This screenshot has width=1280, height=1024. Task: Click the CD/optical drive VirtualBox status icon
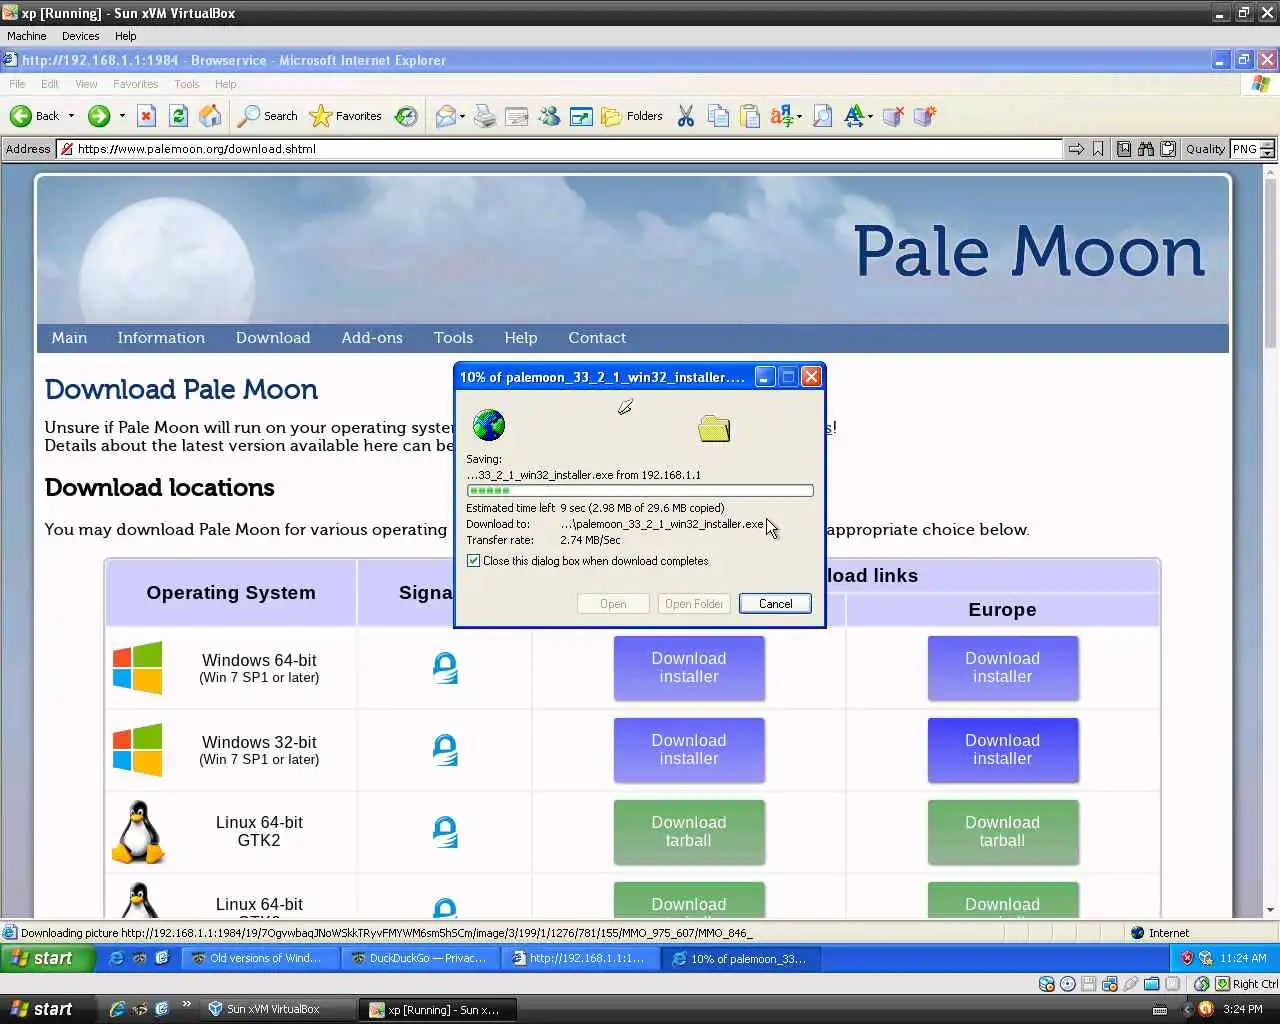tap(1067, 984)
